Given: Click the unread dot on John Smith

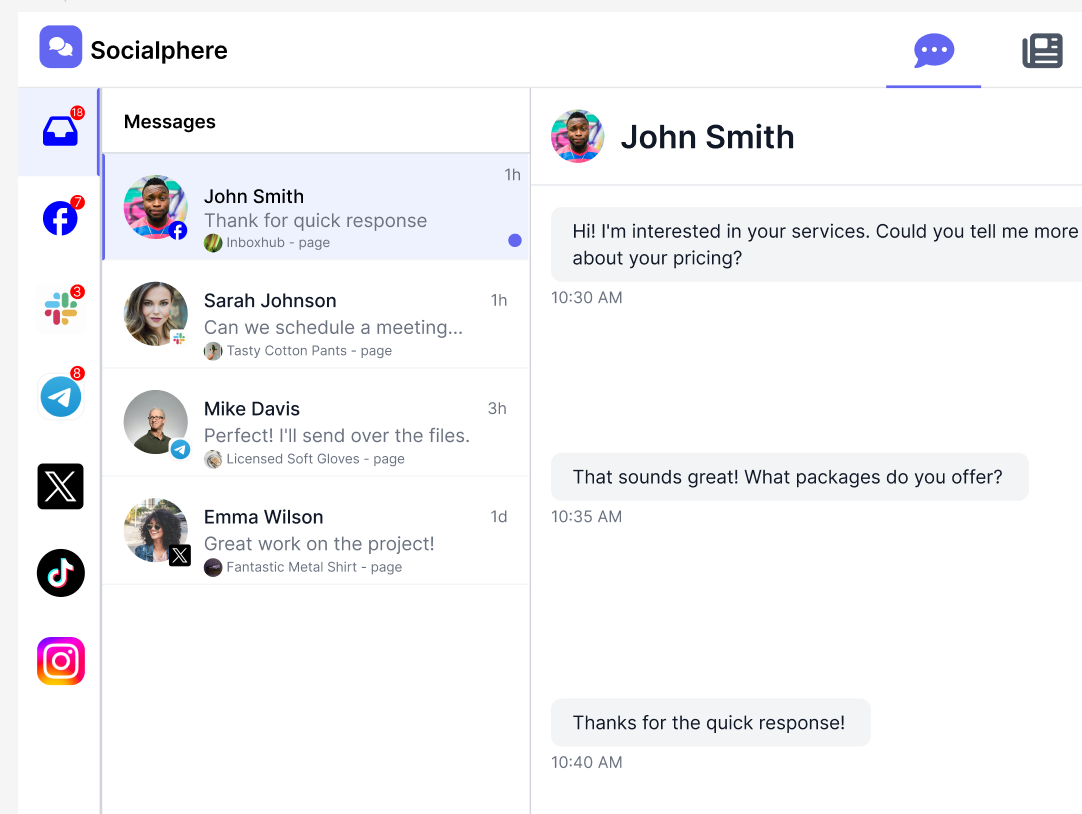Looking at the screenshot, I should pyautogui.click(x=515, y=240).
